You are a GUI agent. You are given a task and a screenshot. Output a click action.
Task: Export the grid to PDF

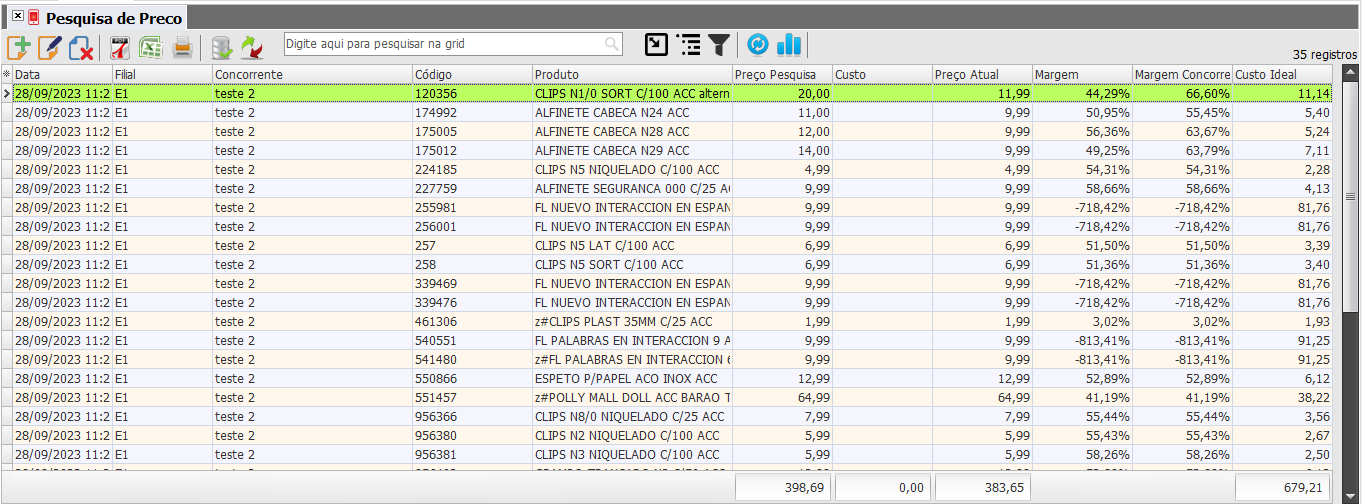[120, 46]
